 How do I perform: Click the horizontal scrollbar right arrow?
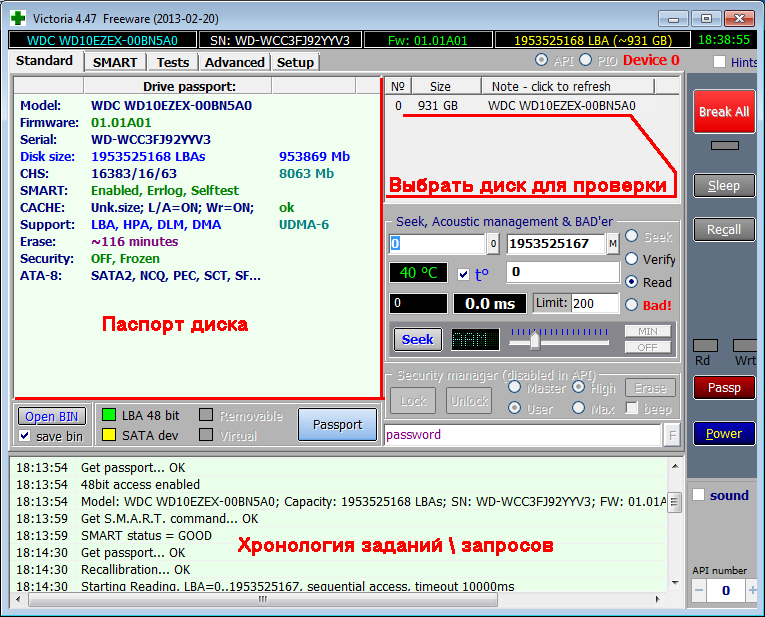click(x=658, y=599)
